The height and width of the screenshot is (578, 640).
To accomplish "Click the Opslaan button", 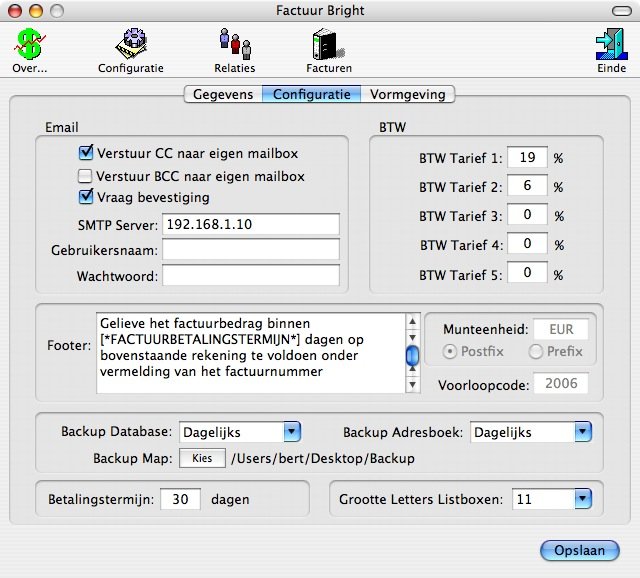I will (x=580, y=550).
